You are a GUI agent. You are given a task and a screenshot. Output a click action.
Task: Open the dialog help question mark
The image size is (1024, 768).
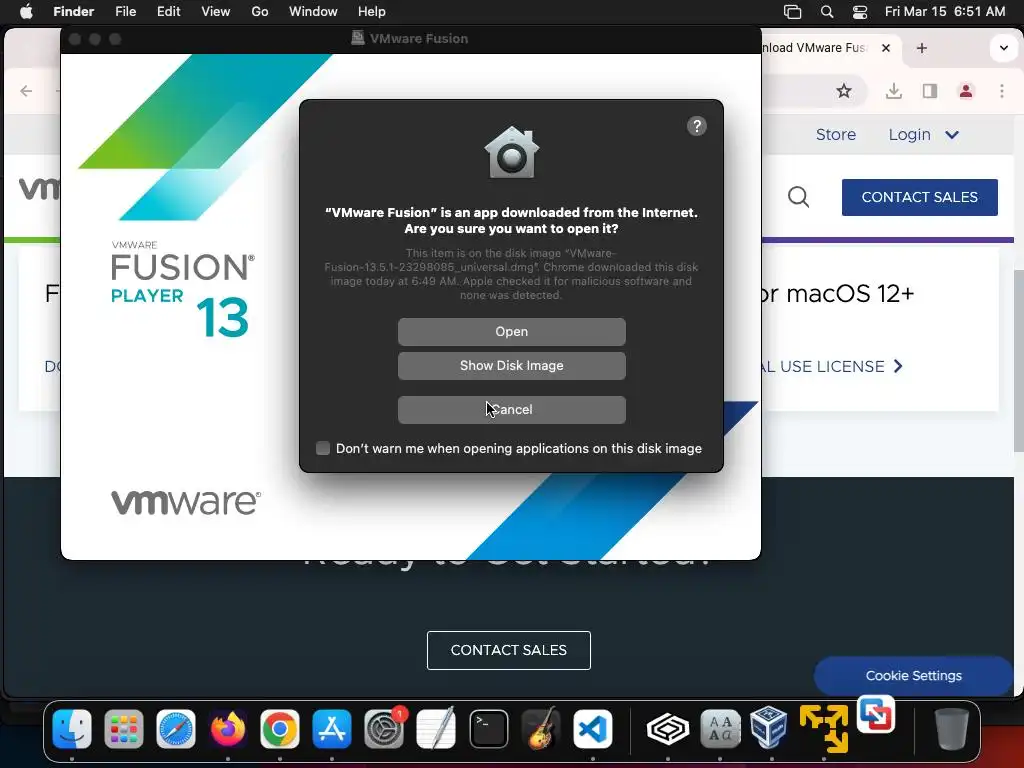click(697, 126)
